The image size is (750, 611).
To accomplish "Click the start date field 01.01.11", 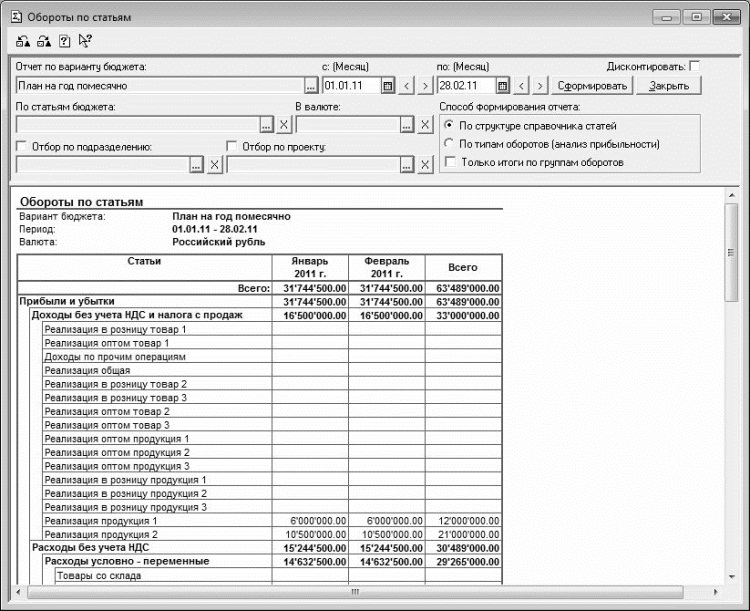I will point(352,86).
